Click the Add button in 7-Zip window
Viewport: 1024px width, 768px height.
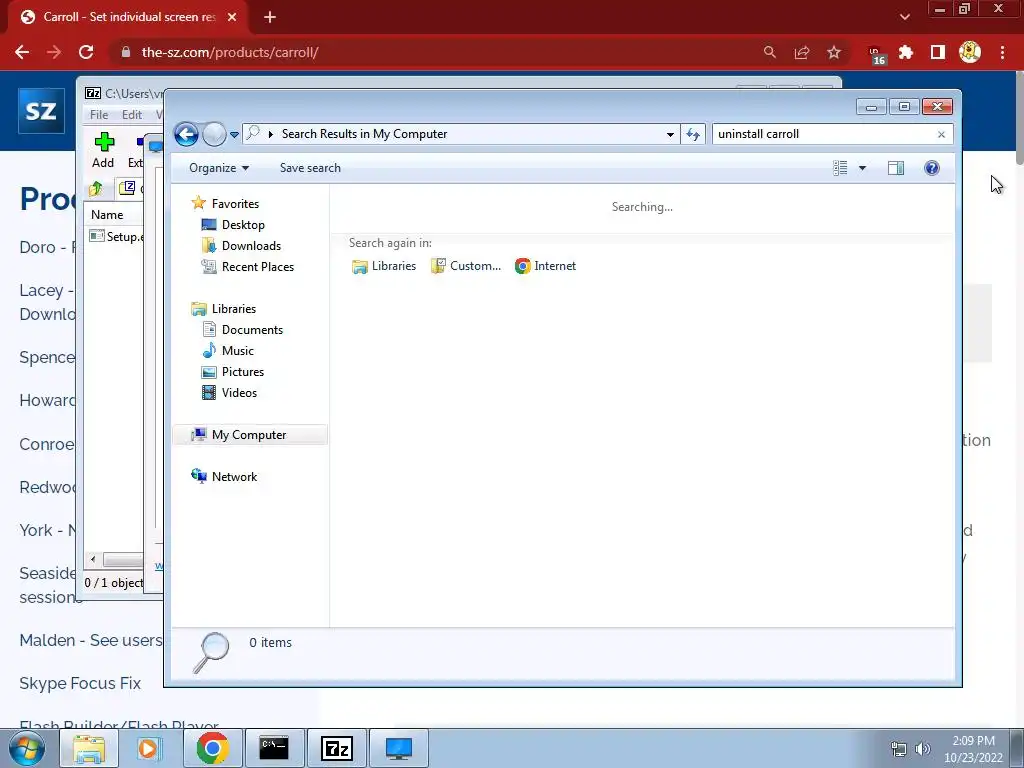click(103, 150)
